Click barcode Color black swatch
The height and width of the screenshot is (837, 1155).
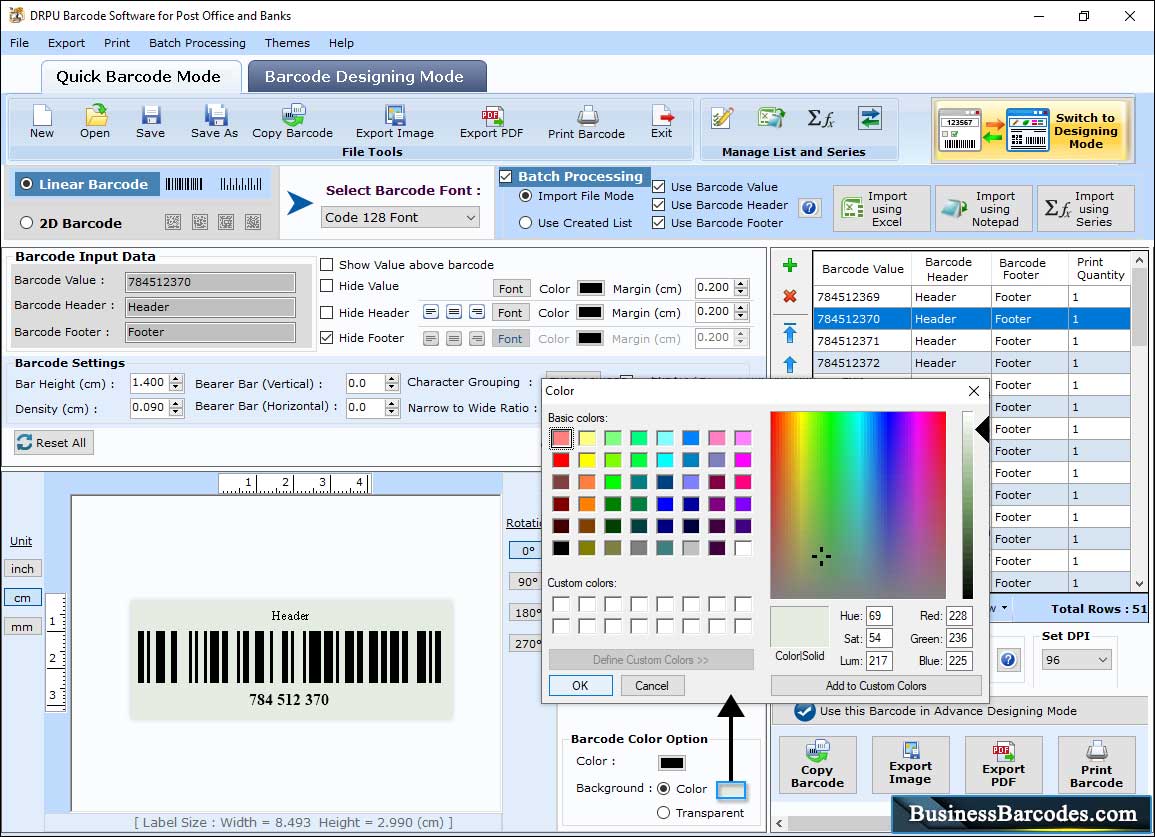point(672,763)
